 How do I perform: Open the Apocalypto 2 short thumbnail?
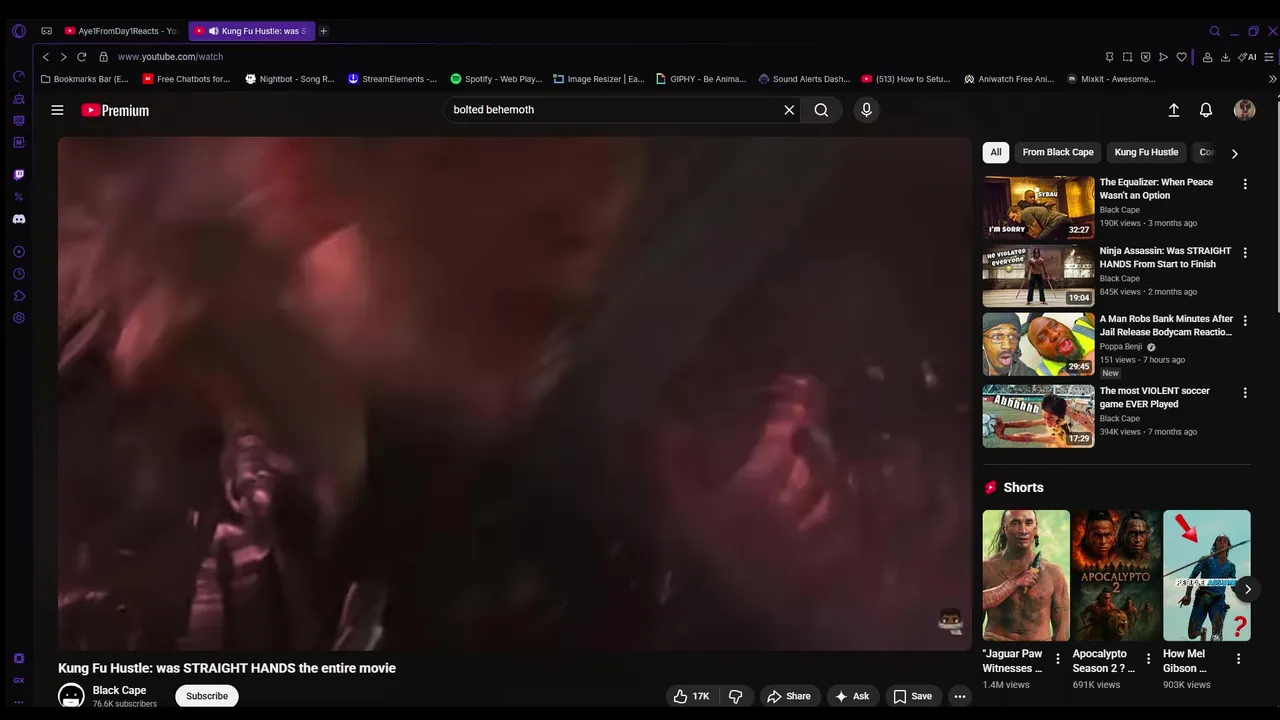1116,575
